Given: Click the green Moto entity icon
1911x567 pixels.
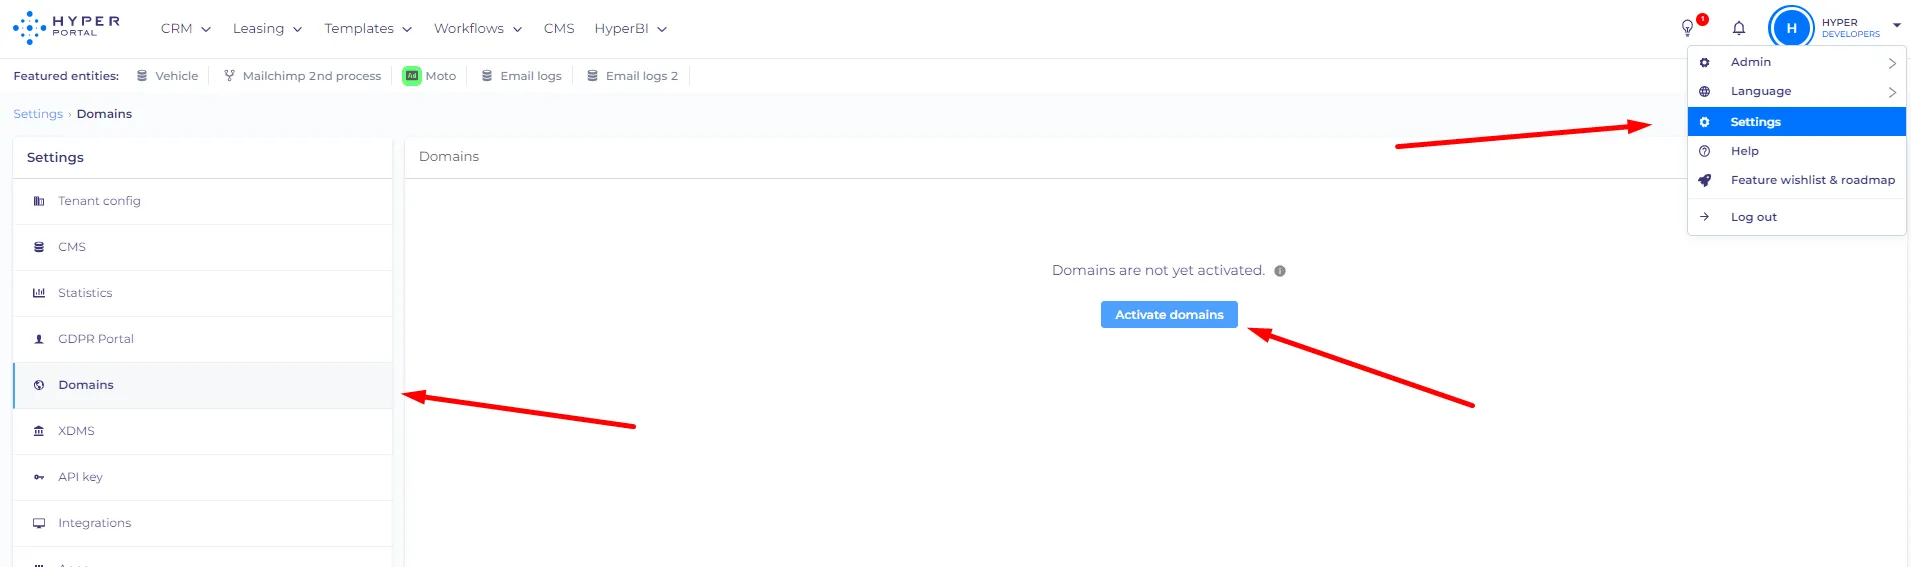Looking at the screenshot, I should pyautogui.click(x=412, y=76).
